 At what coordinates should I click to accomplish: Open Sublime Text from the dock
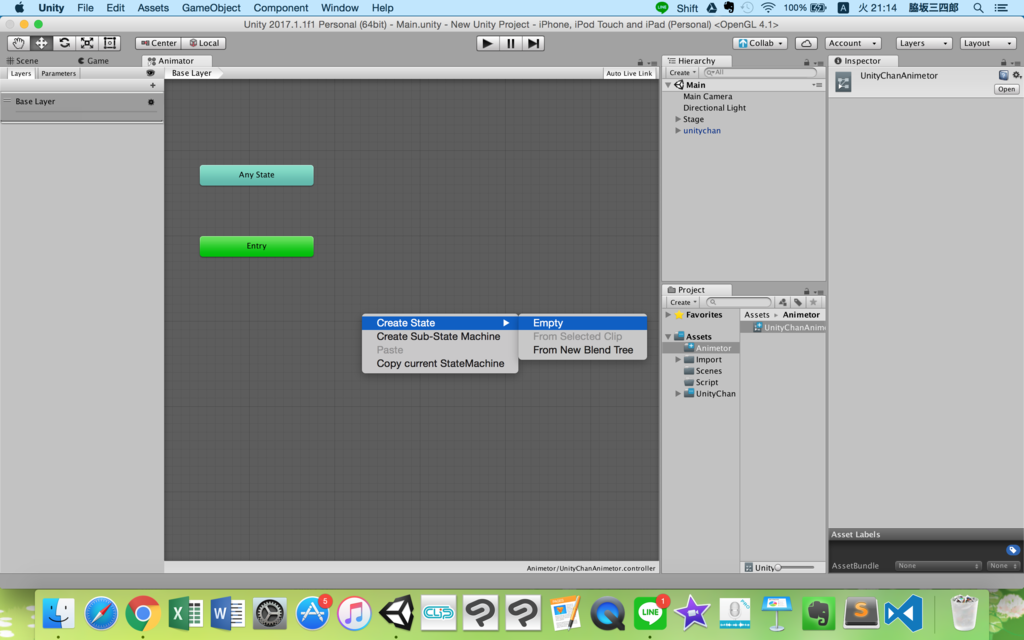(861, 613)
